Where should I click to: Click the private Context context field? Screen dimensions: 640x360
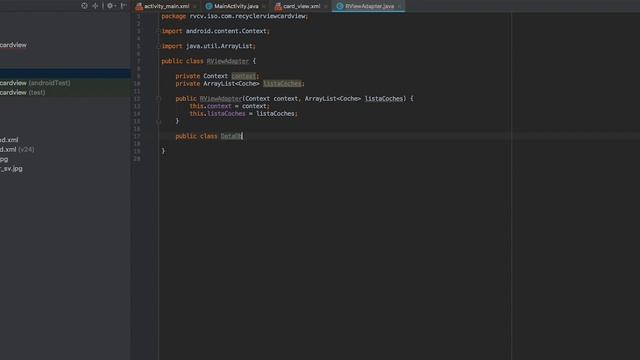coord(217,76)
